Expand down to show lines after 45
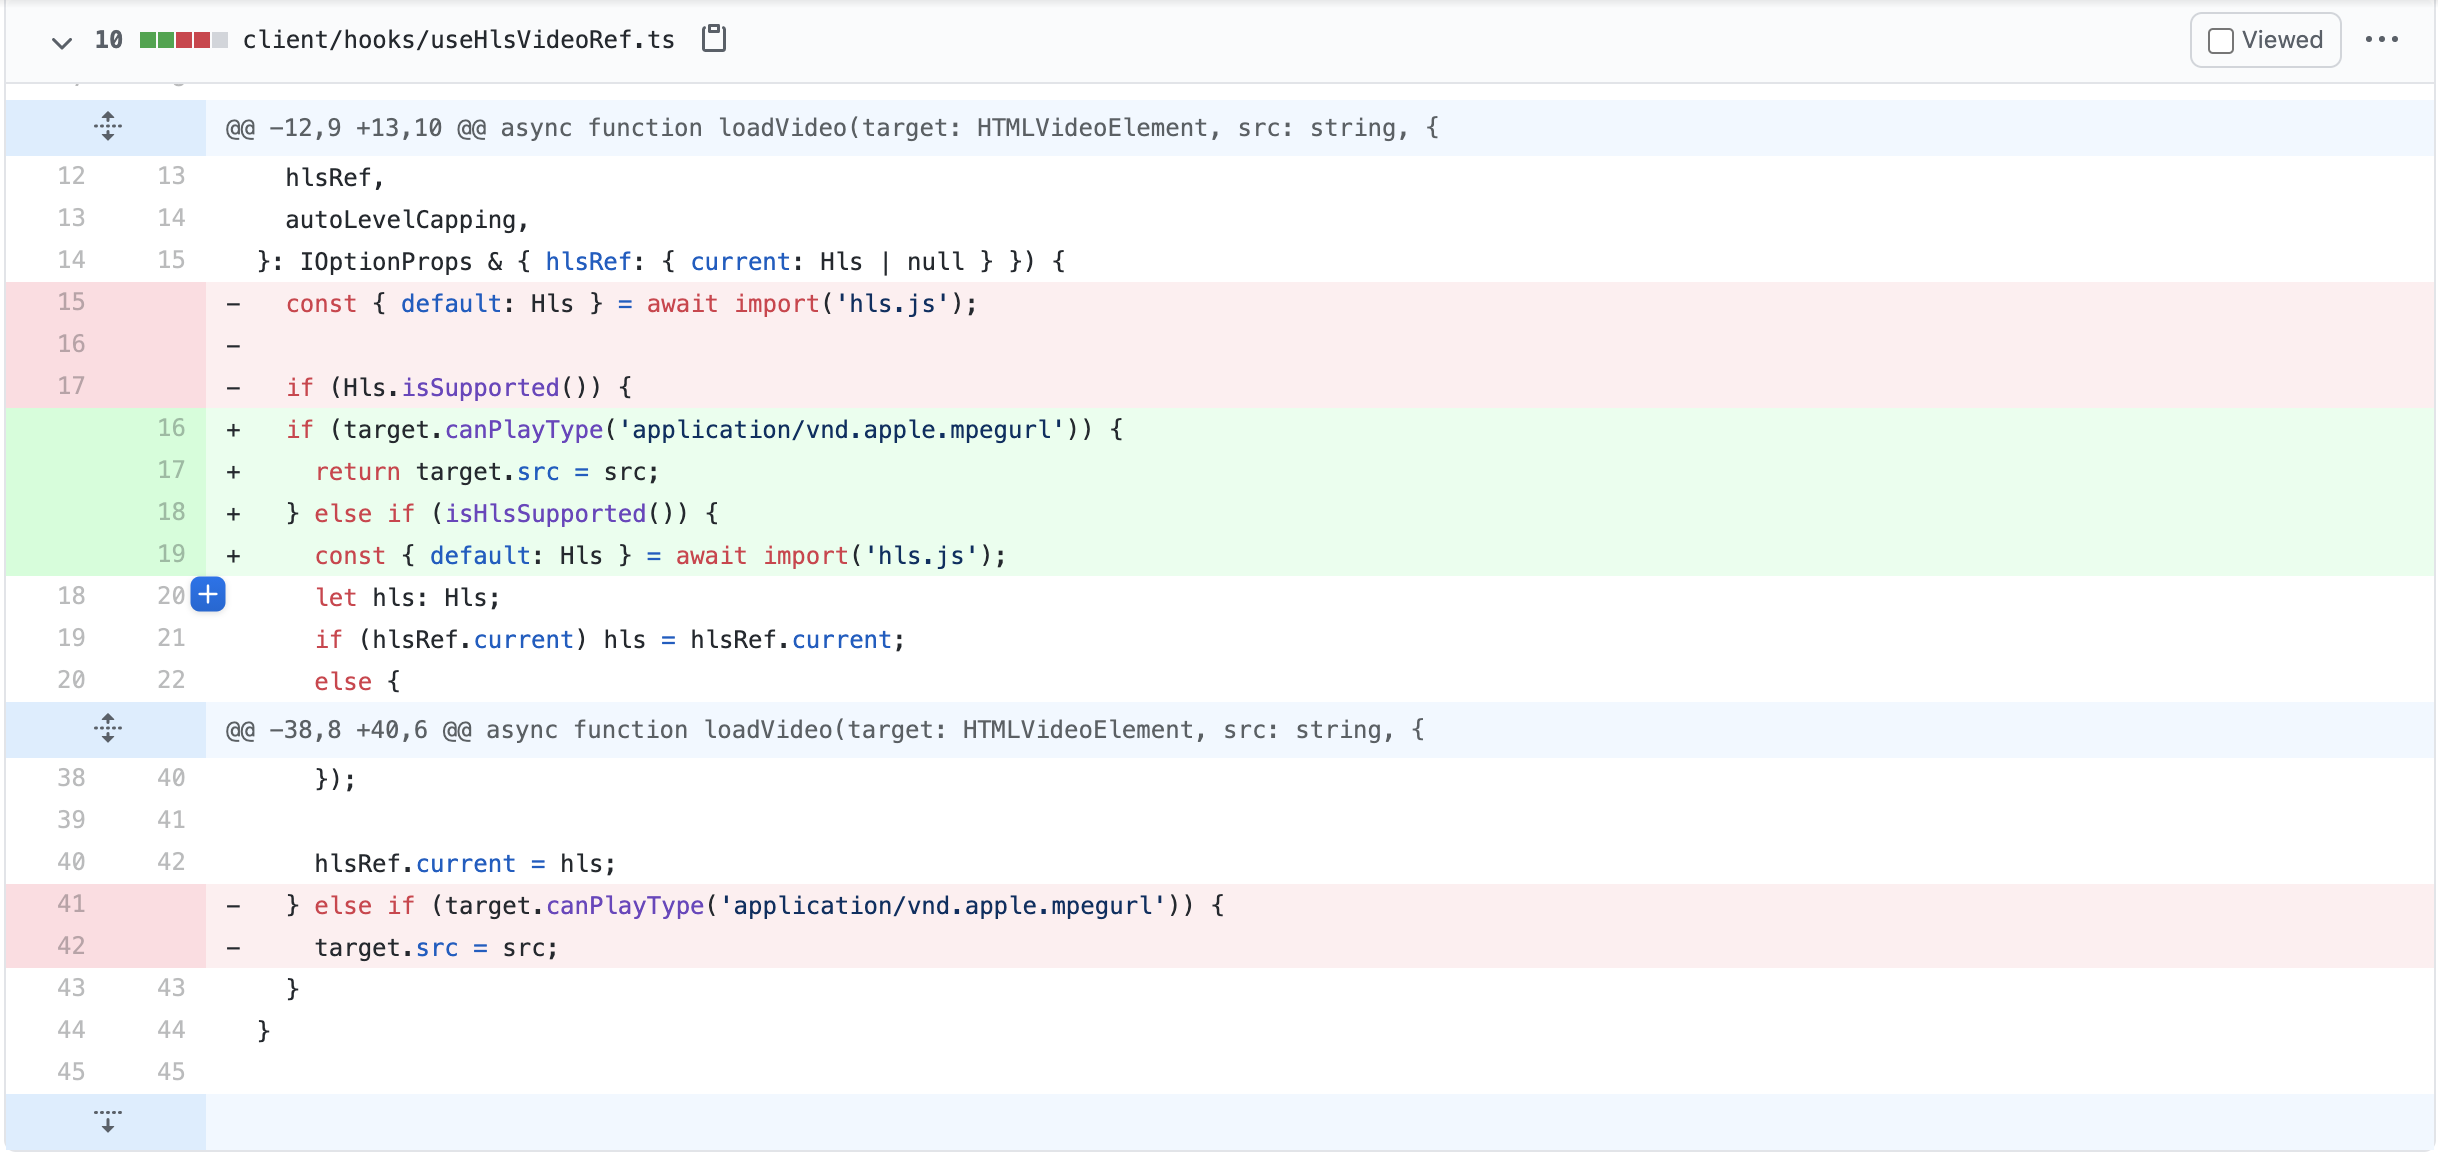2438x1152 pixels. tap(107, 1121)
